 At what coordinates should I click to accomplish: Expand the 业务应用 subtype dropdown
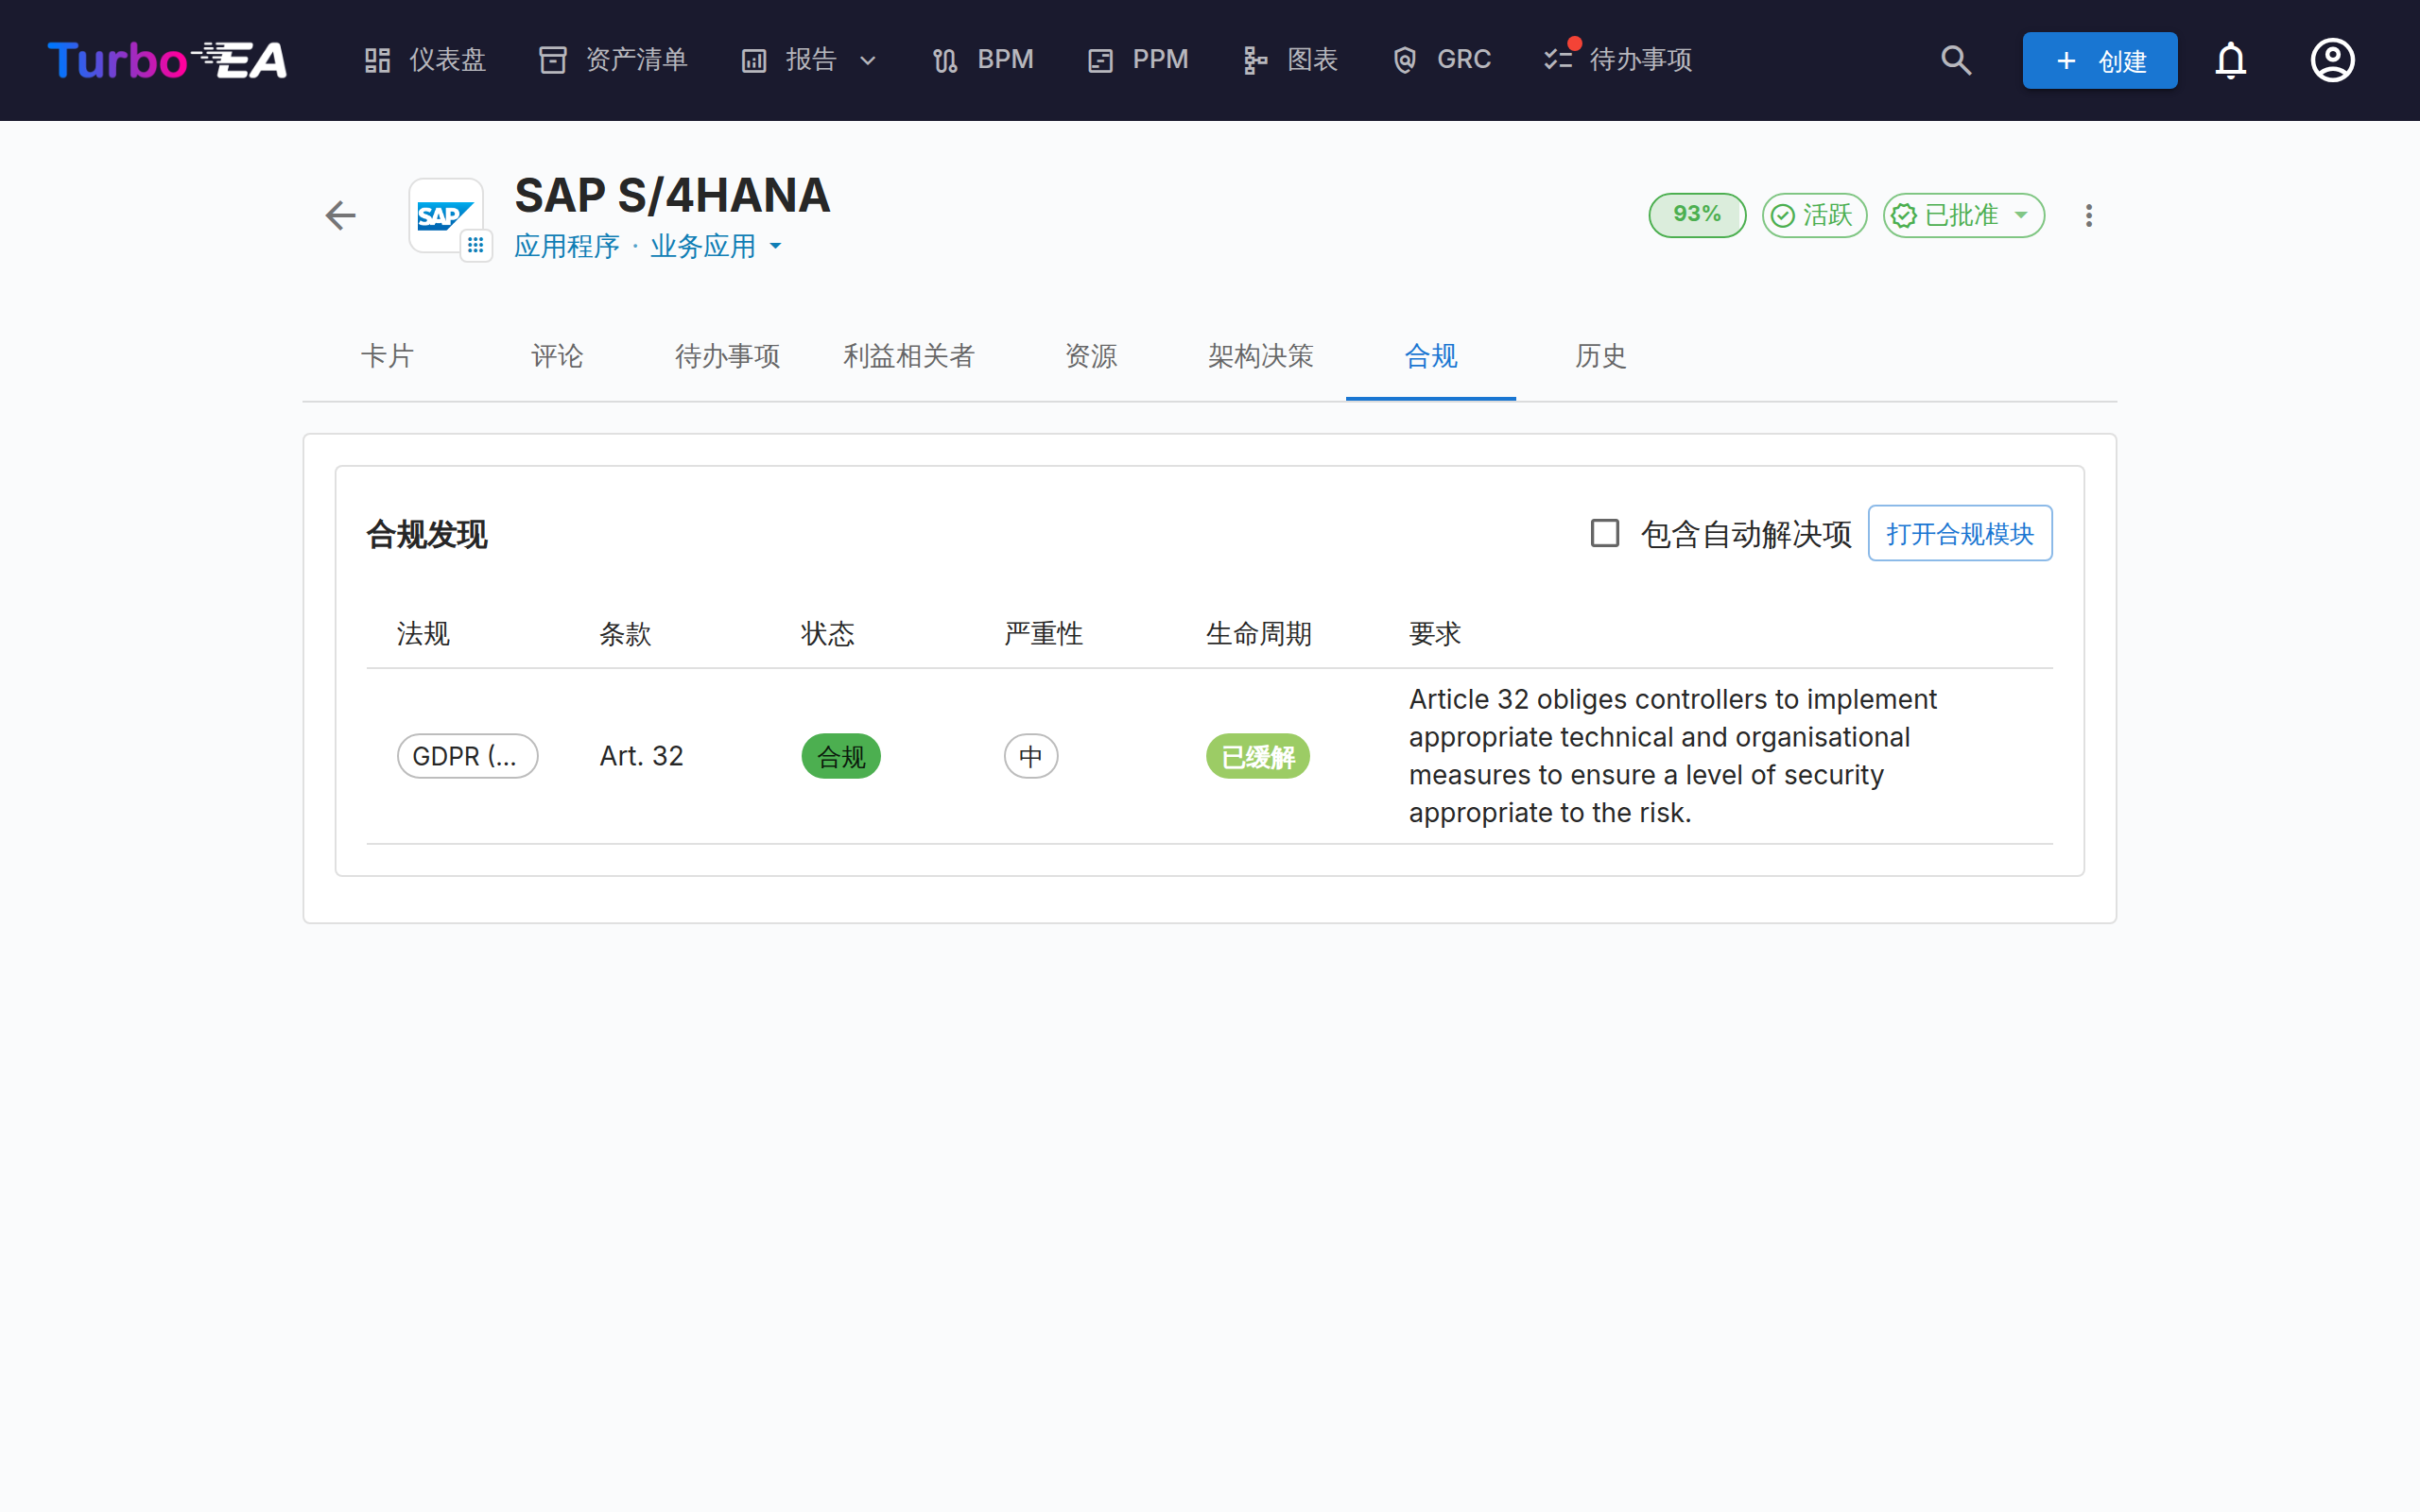(x=715, y=246)
